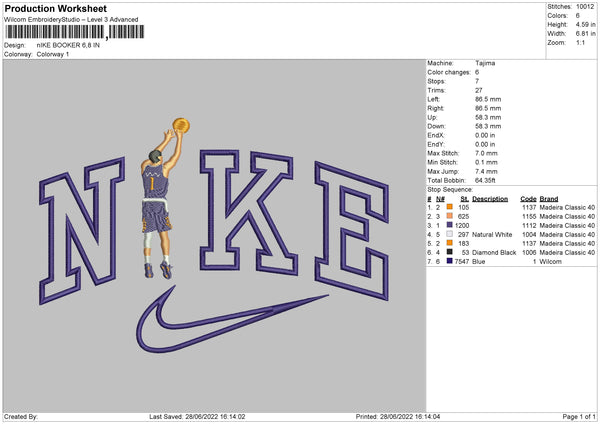Click the Natural White thread swatch
The width and height of the screenshot is (600, 424).
click(x=450, y=234)
